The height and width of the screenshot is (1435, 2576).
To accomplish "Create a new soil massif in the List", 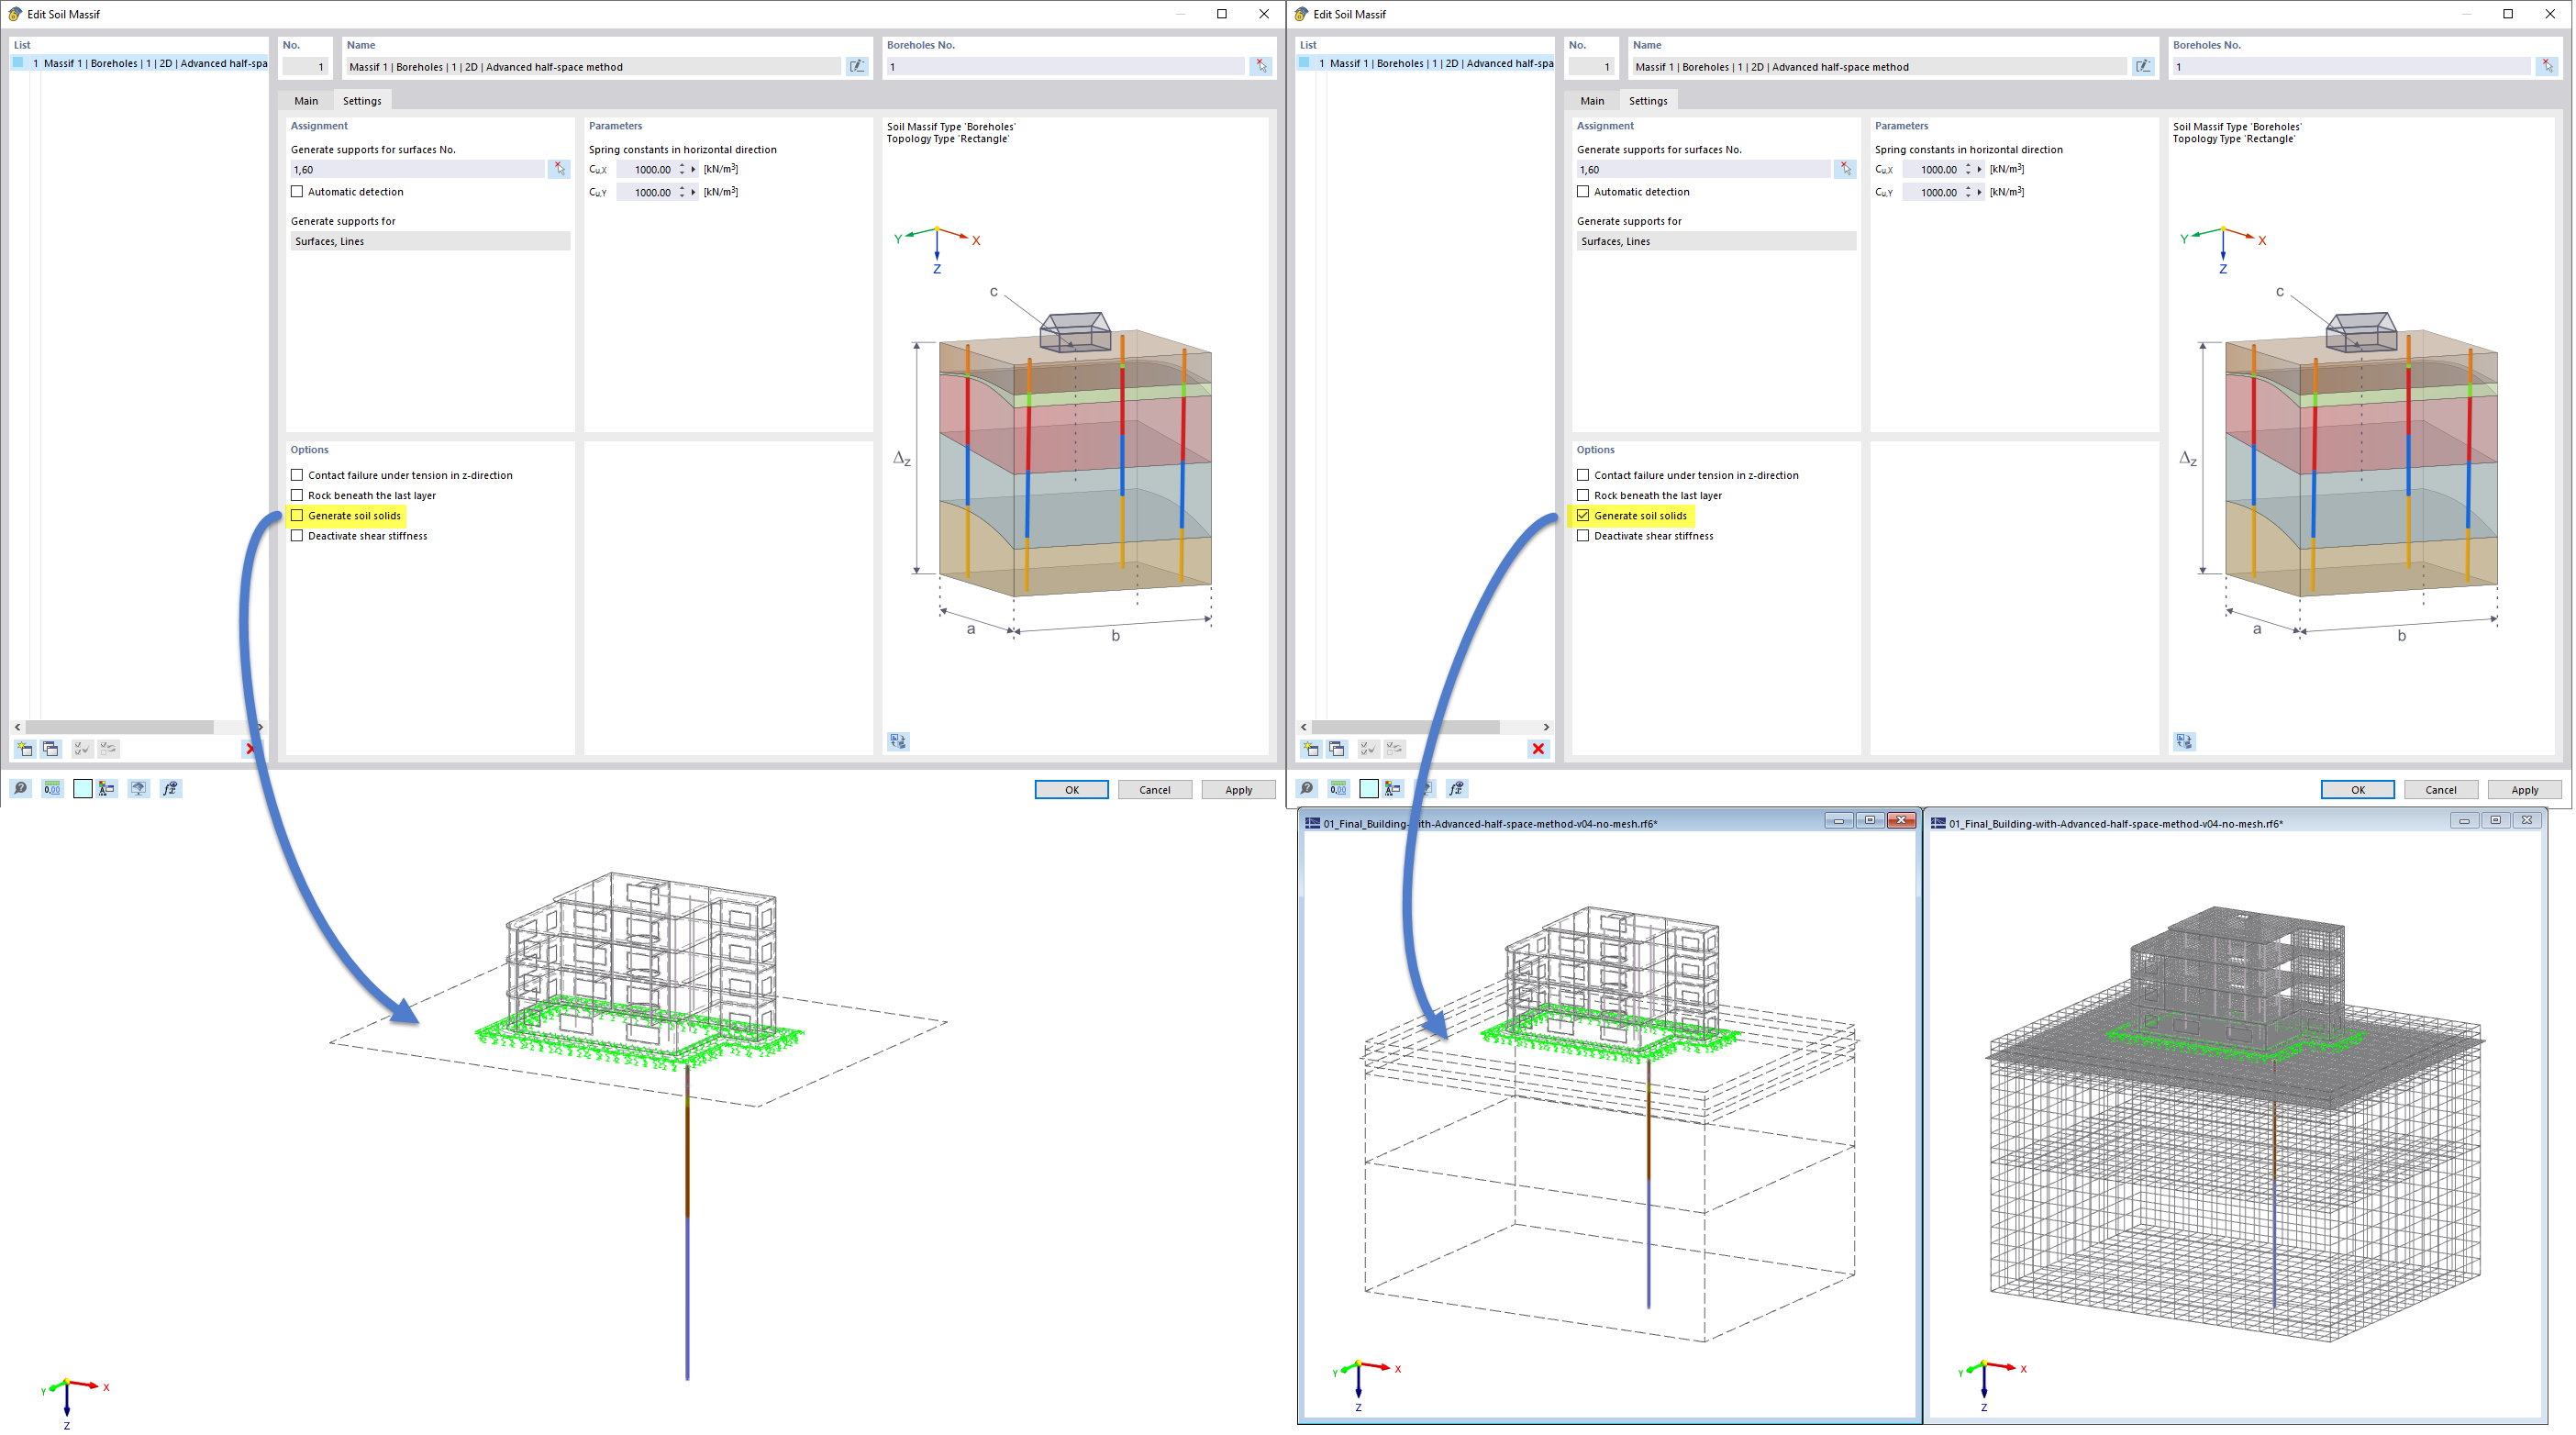I will (23, 748).
